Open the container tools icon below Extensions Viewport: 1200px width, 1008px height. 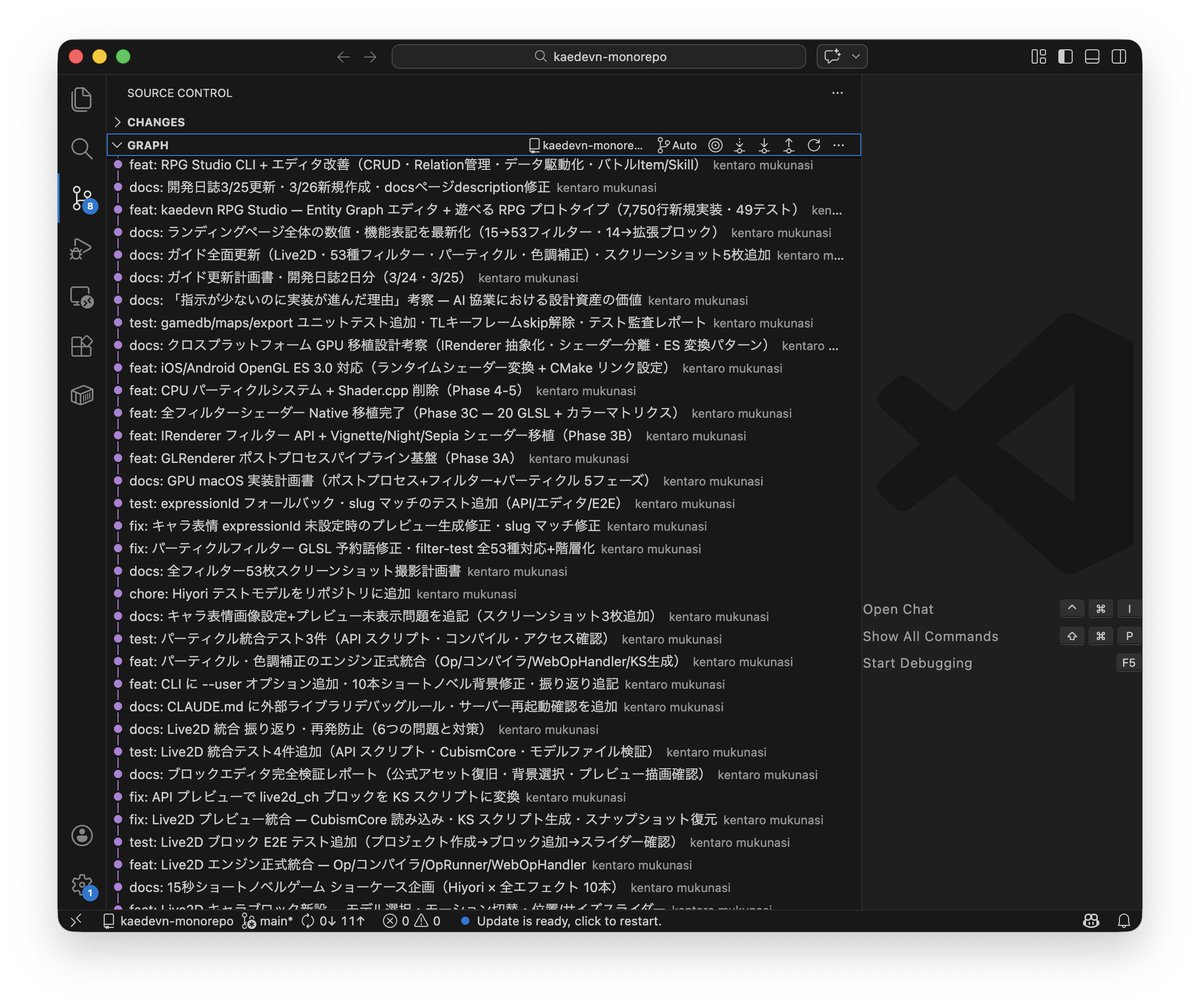(x=82, y=395)
